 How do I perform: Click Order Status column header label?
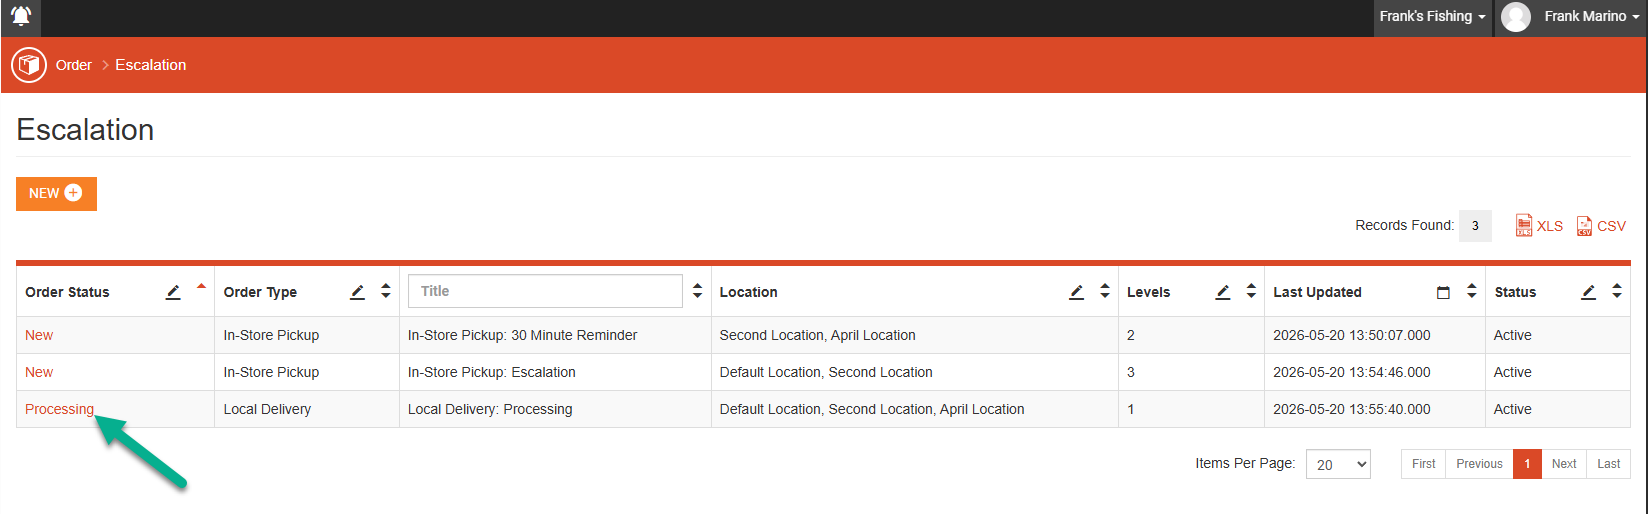pyautogui.click(x=67, y=292)
